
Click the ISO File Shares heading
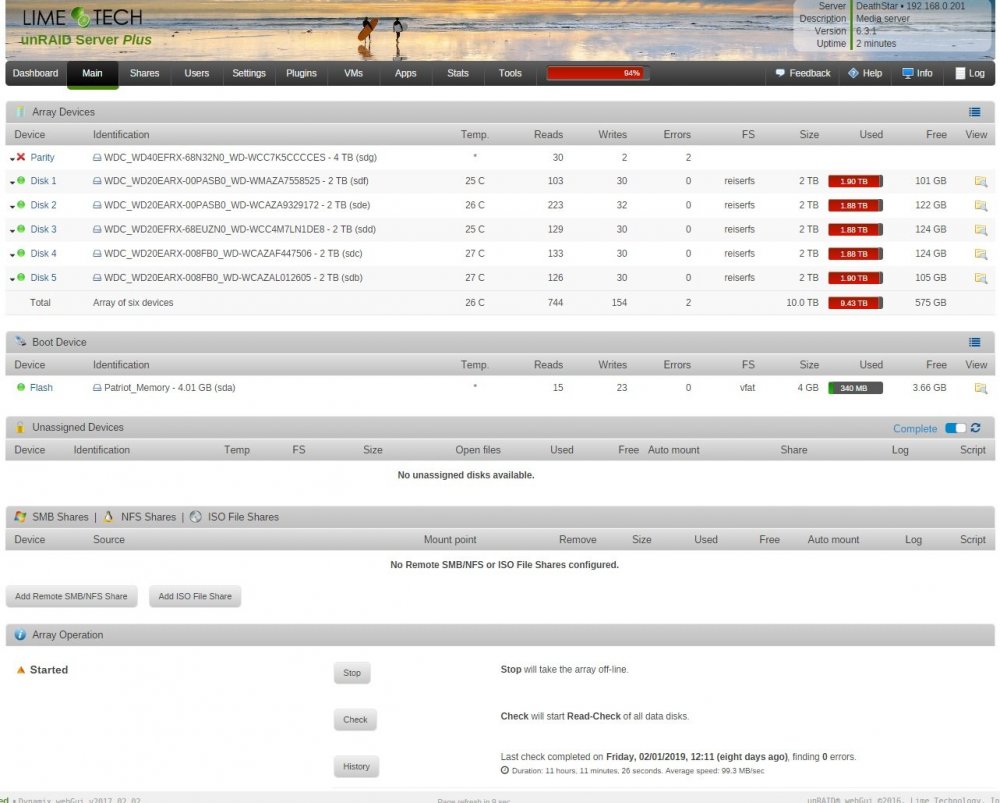click(x=243, y=517)
